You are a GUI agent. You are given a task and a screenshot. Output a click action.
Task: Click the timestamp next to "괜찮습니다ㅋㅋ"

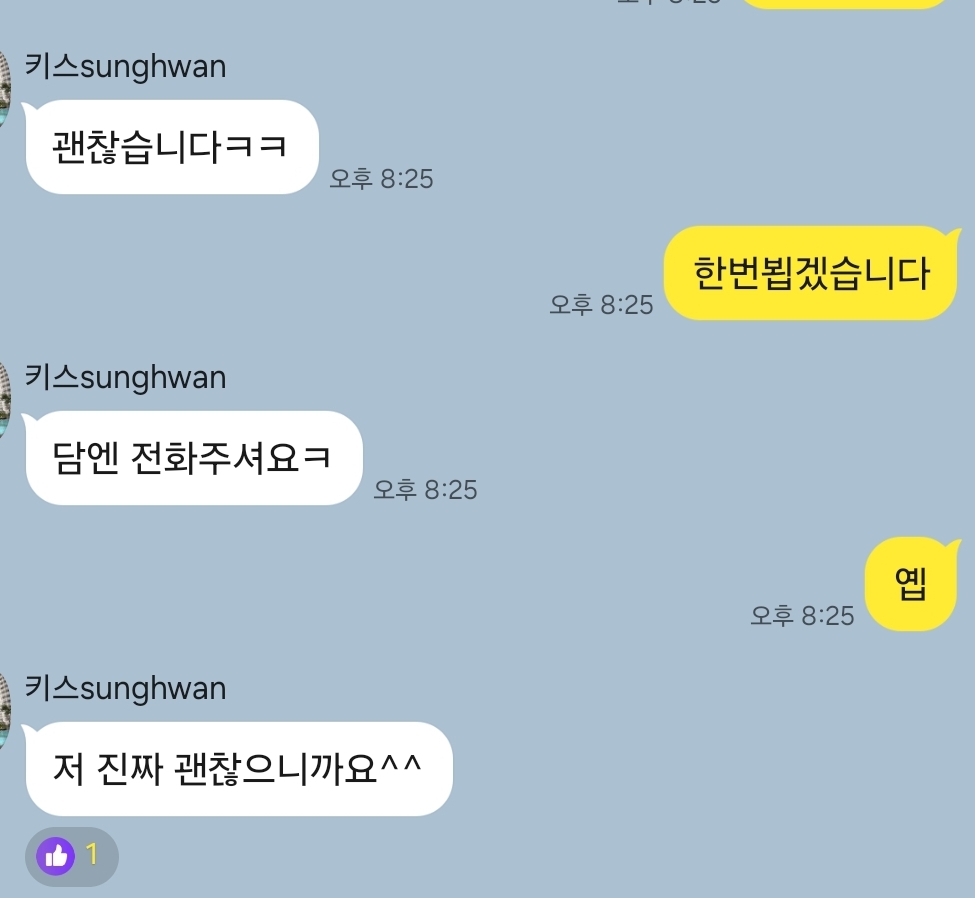coord(381,179)
